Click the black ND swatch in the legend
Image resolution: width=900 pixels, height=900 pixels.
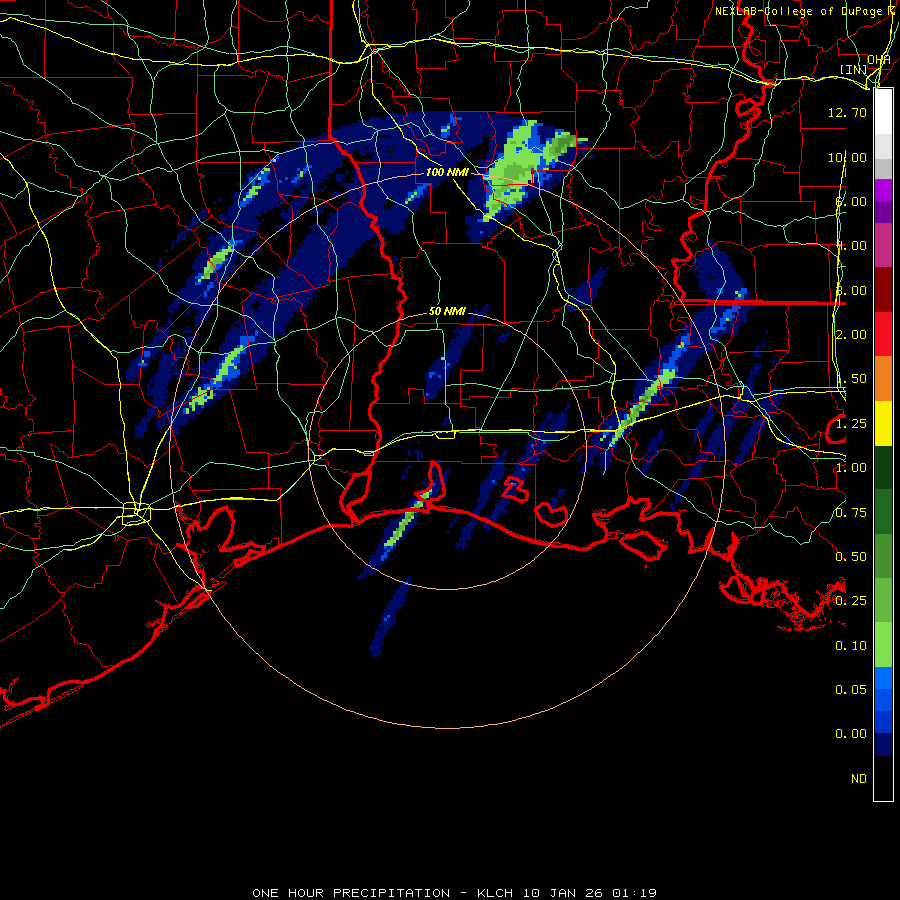883,778
